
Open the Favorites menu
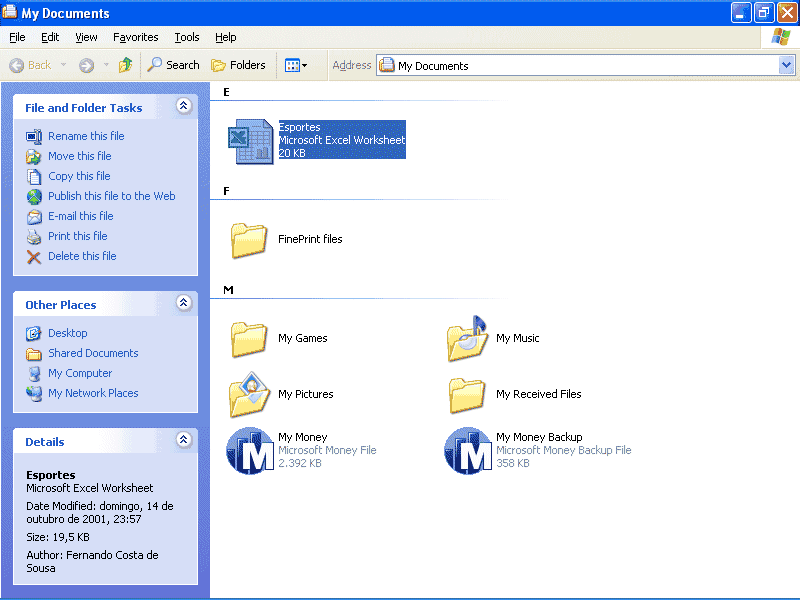tap(135, 37)
